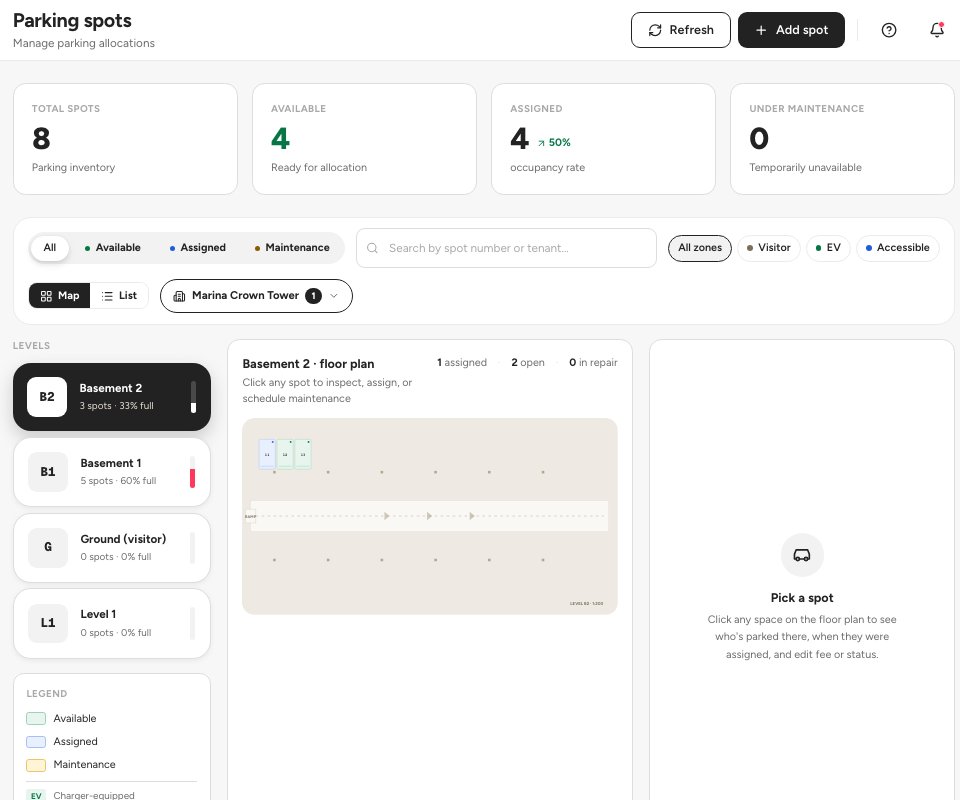Open the help question-mark icon
Viewport: 960px width, 800px height.
[888, 30]
